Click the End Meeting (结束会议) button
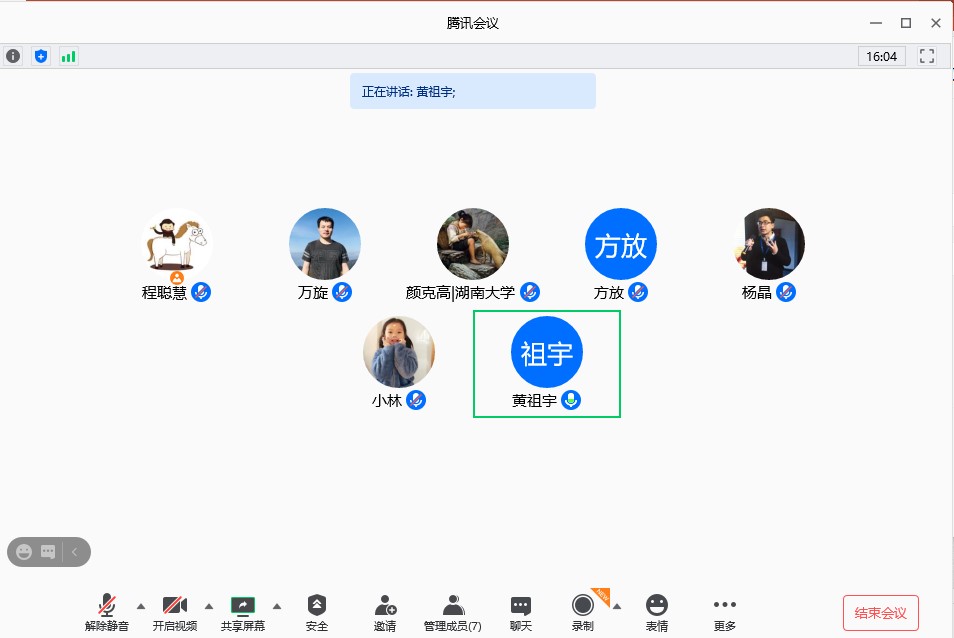Image resolution: width=954 pixels, height=638 pixels. click(x=880, y=613)
